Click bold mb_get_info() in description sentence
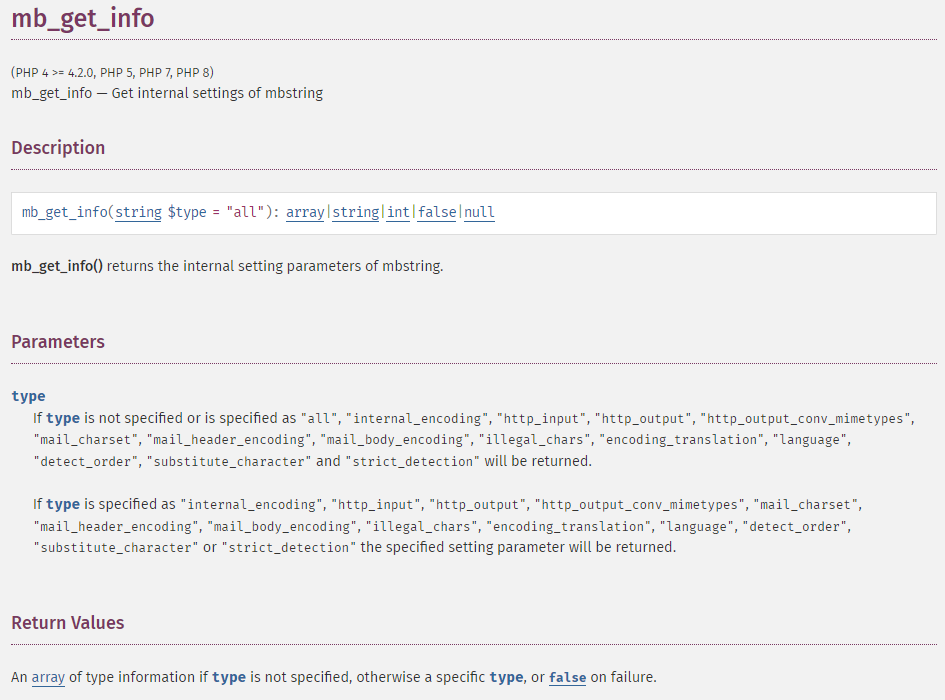The height and width of the screenshot is (700, 945). pos(57,266)
